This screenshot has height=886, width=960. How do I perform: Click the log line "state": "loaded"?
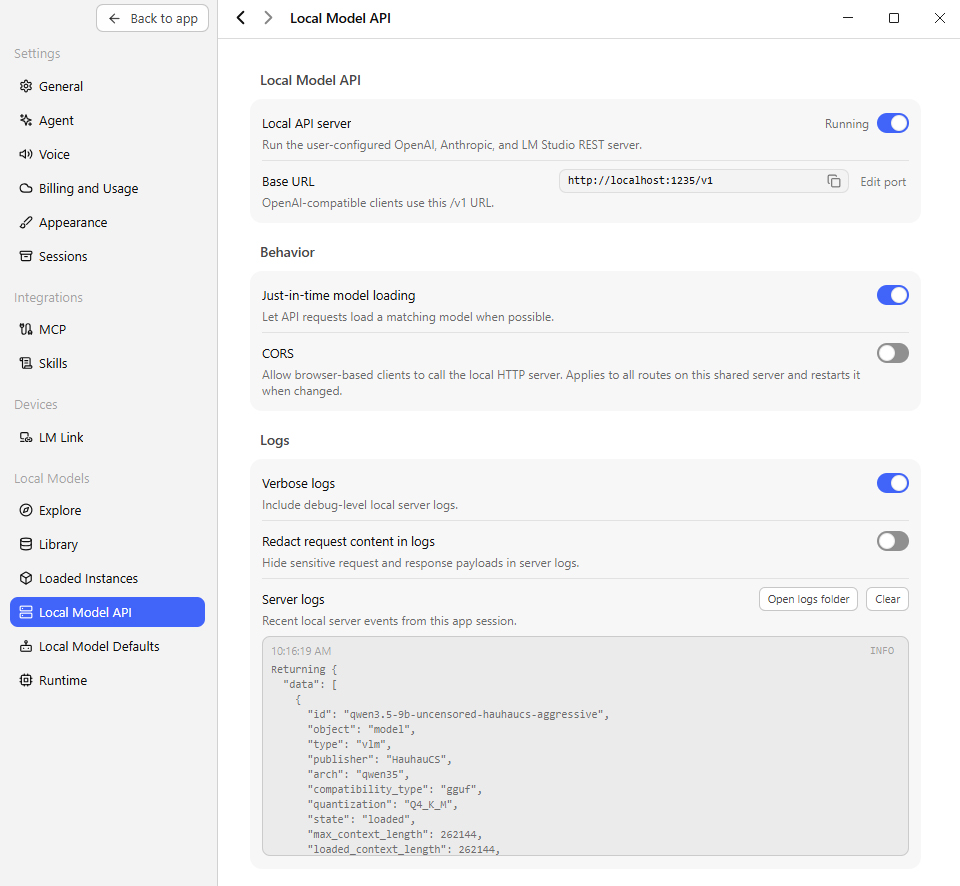pos(361,819)
